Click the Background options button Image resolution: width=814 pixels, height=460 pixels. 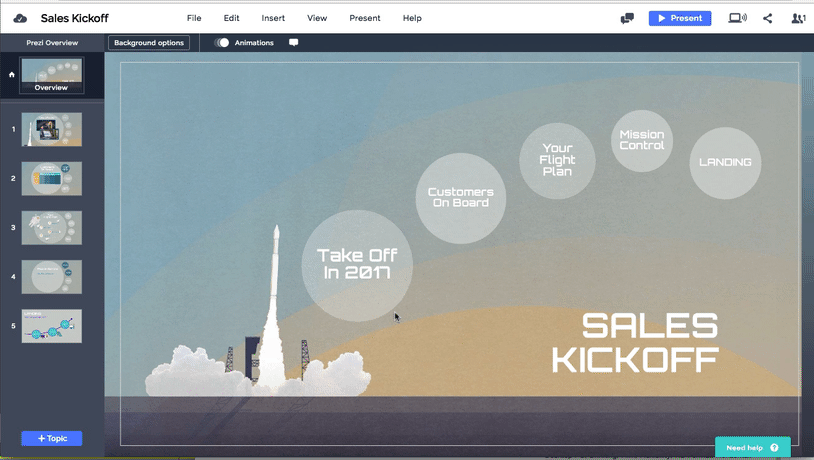[149, 43]
